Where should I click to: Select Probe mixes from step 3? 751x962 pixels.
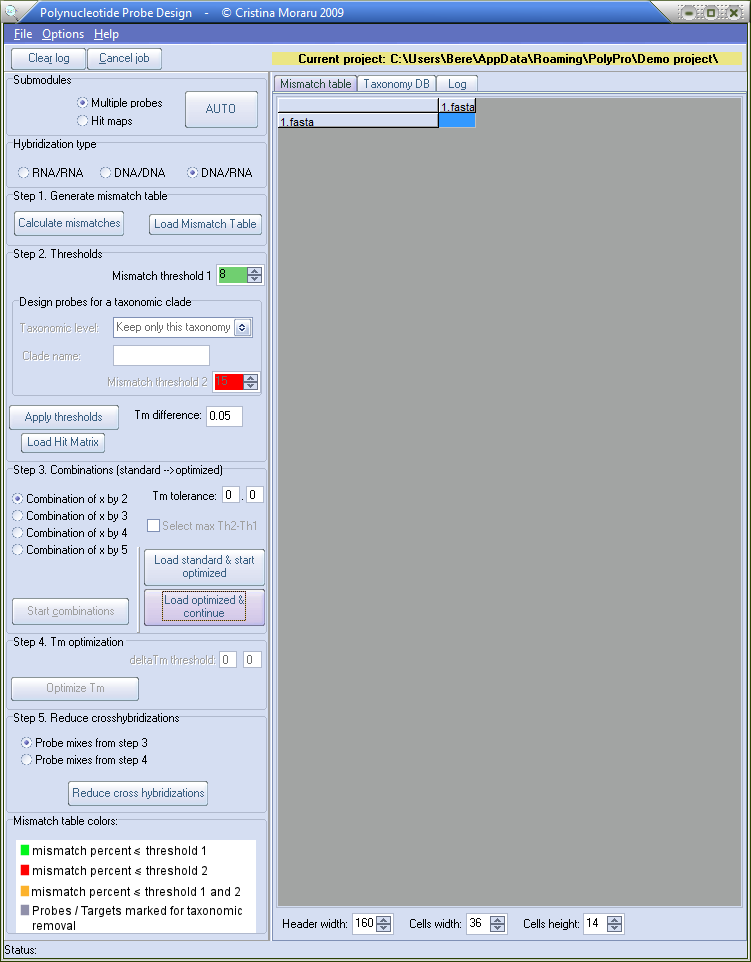[x=26, y=743]
